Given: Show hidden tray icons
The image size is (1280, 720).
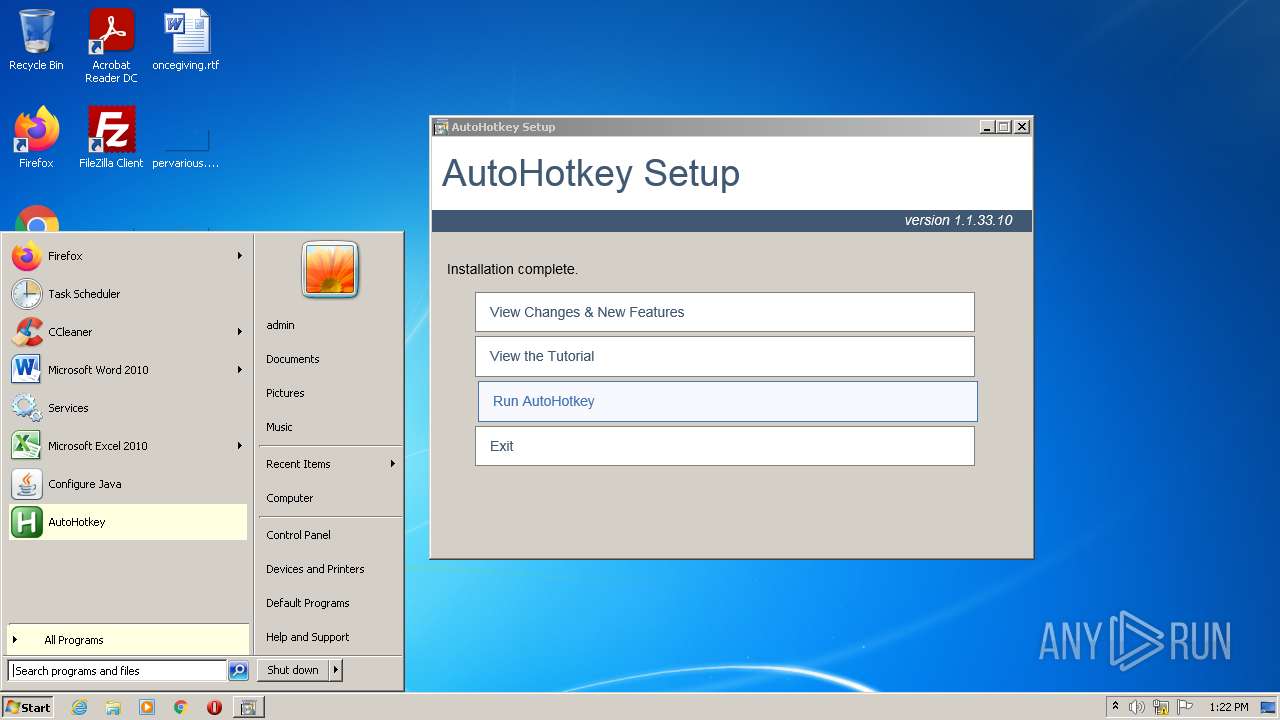Looking at the screenshot, I should 1116,707.
